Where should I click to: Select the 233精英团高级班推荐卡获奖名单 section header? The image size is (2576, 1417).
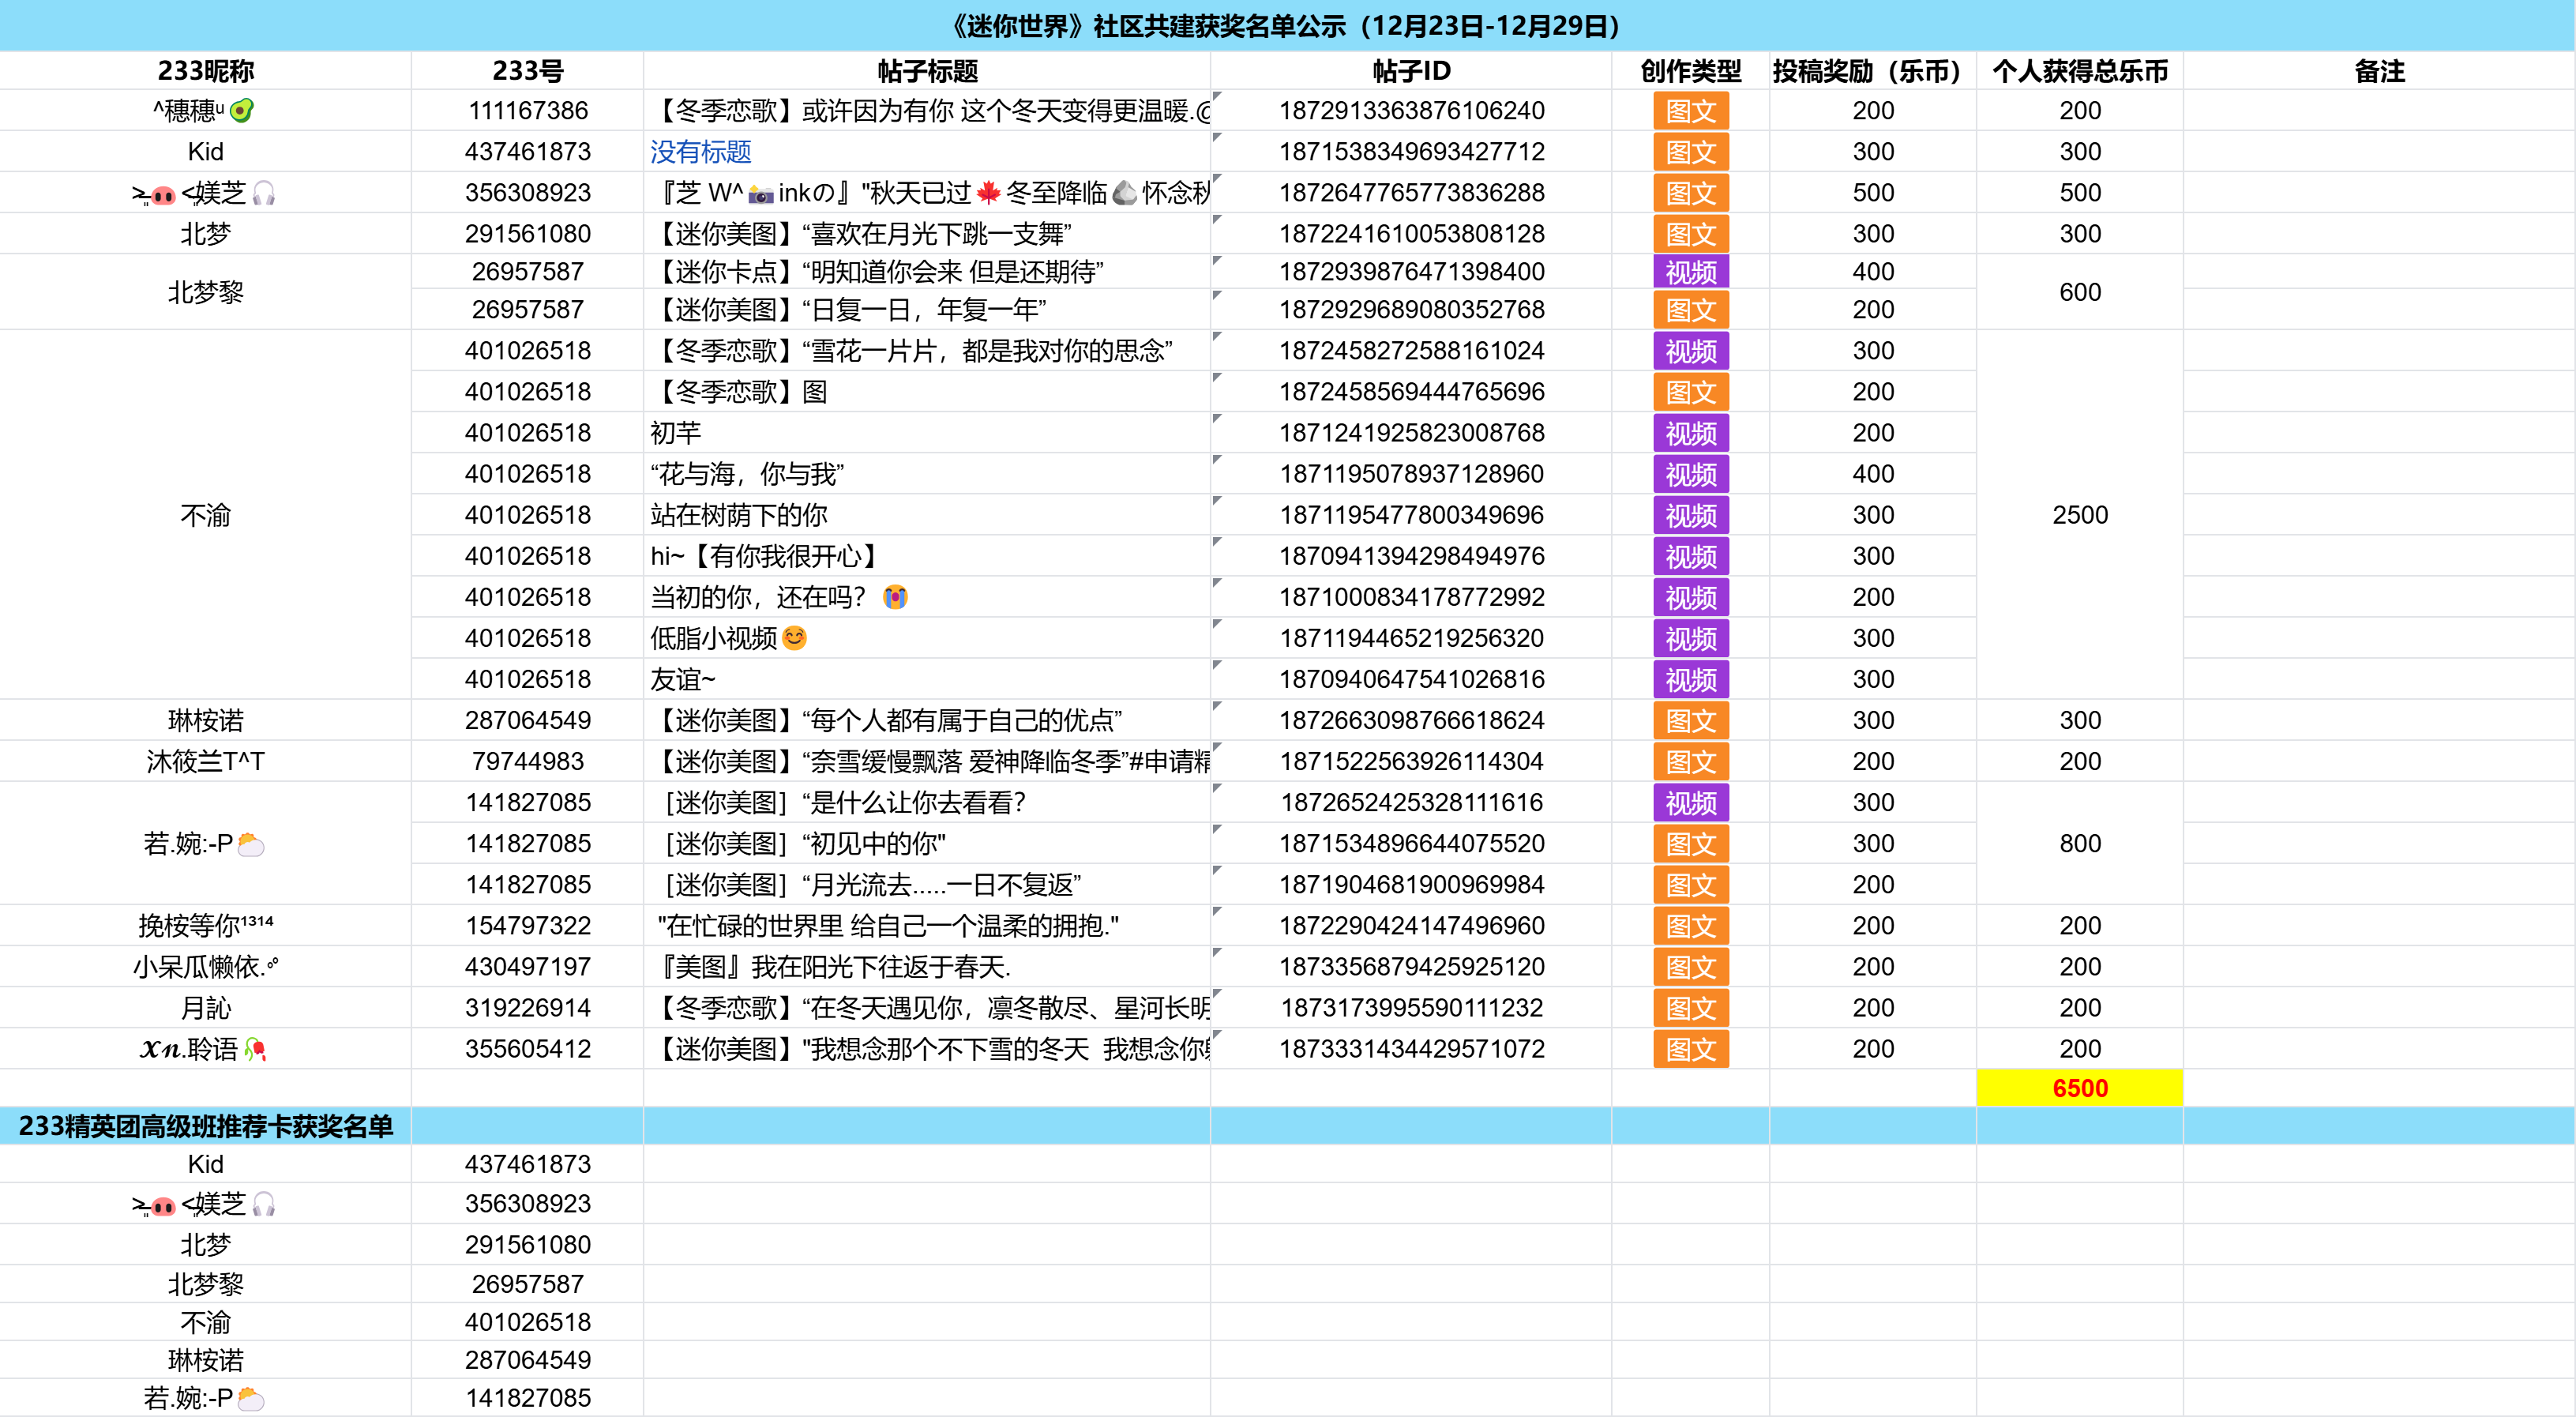pyautogui.click(x=205, y=1126)
